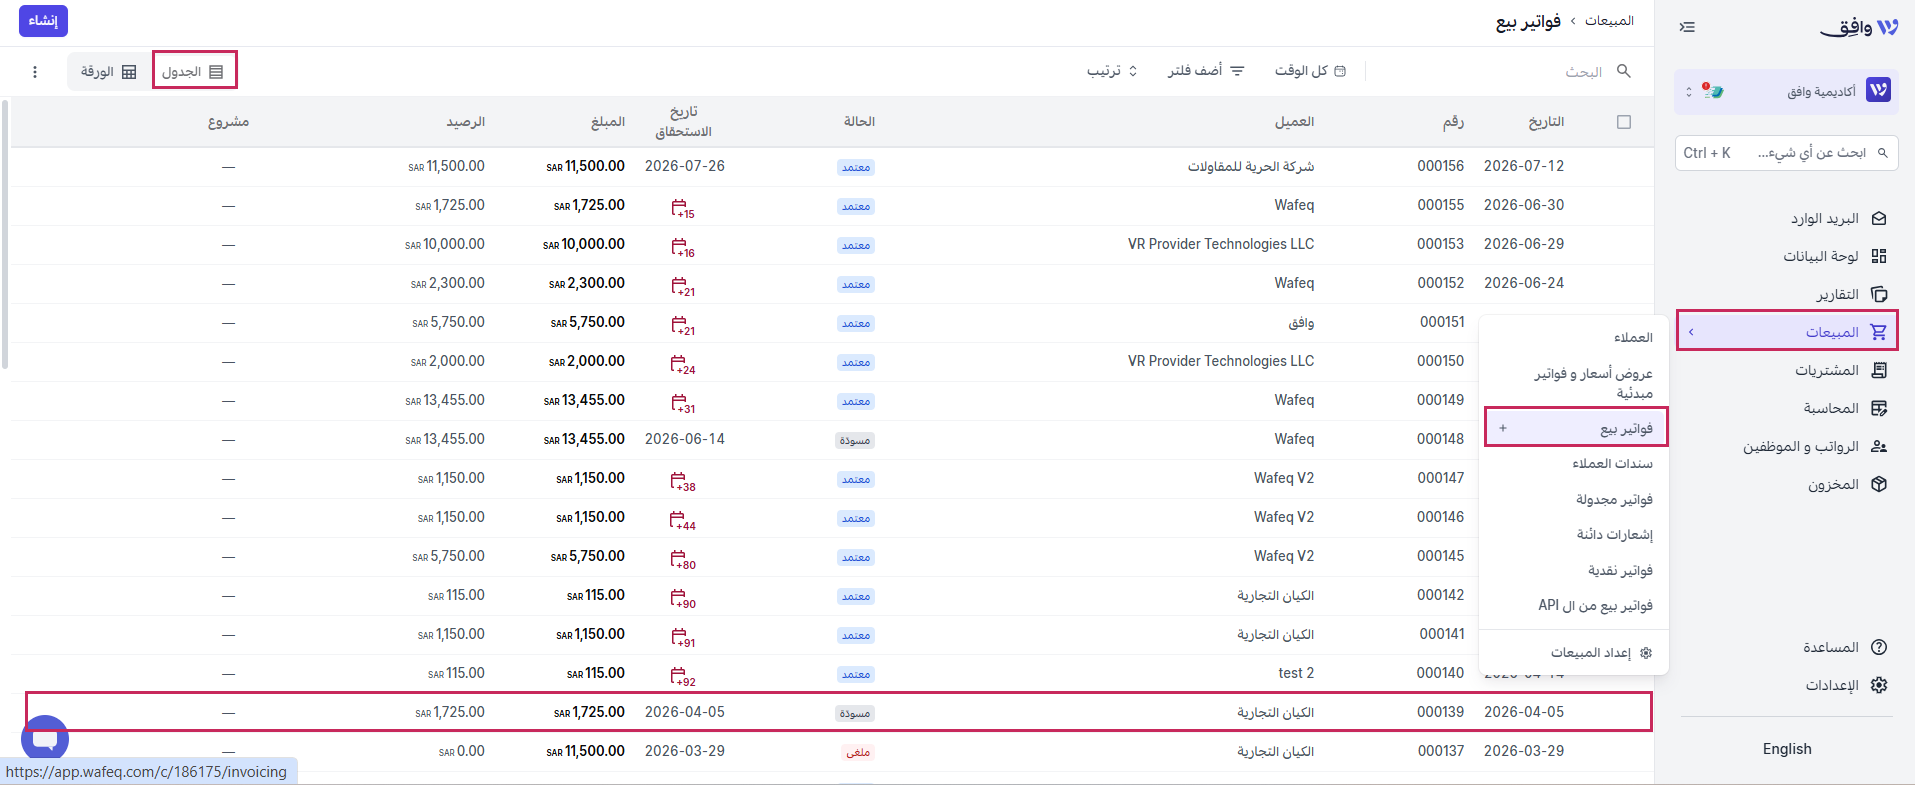This screenshot has width=1915, height=785.
Task: Click the due date 2026-07-26
Action: pos(685,166)
